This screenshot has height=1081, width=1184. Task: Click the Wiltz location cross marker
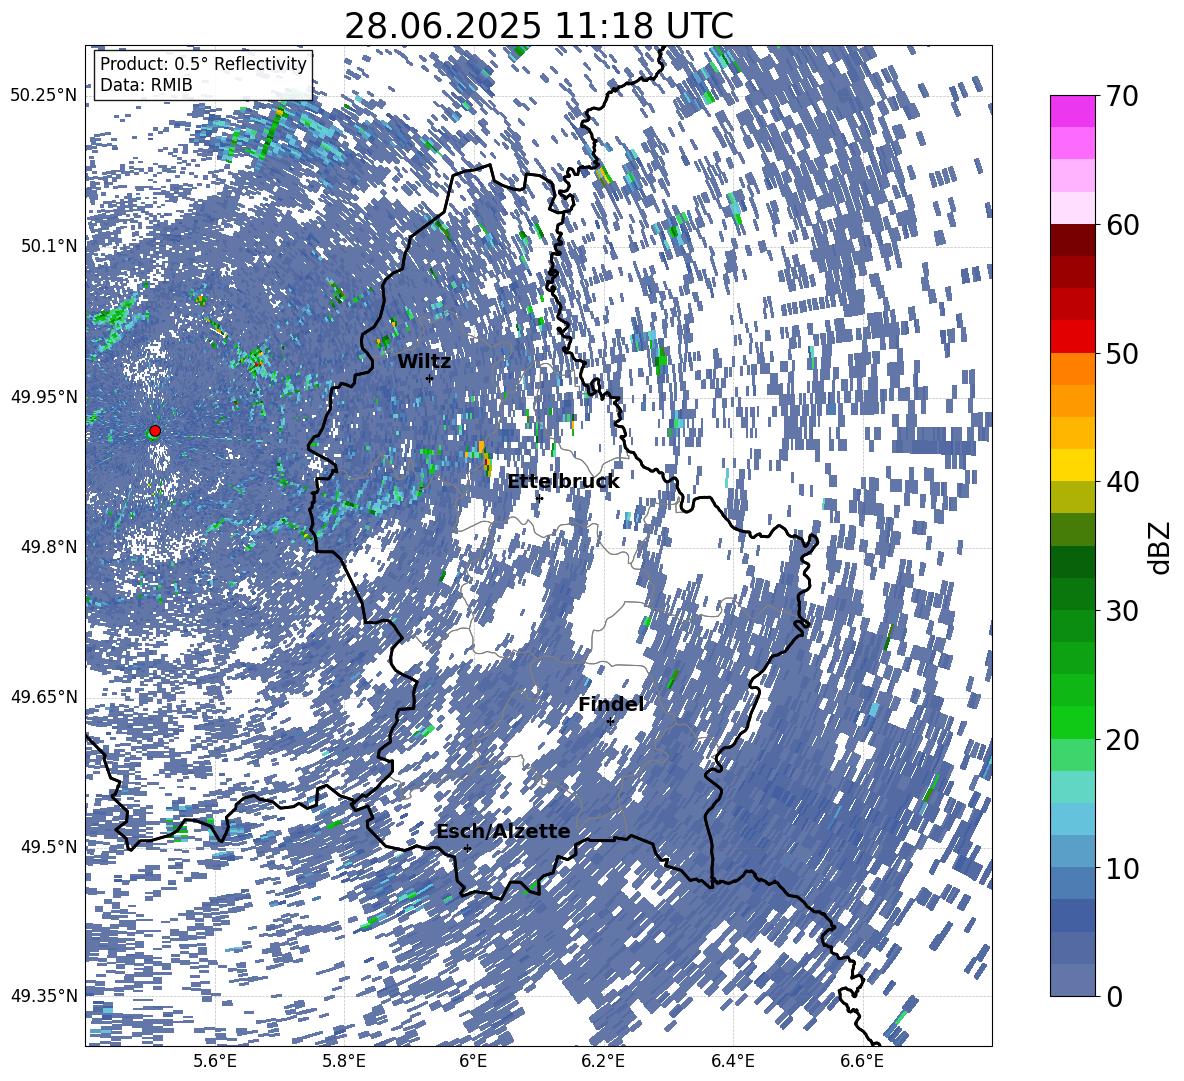point(430,379)
